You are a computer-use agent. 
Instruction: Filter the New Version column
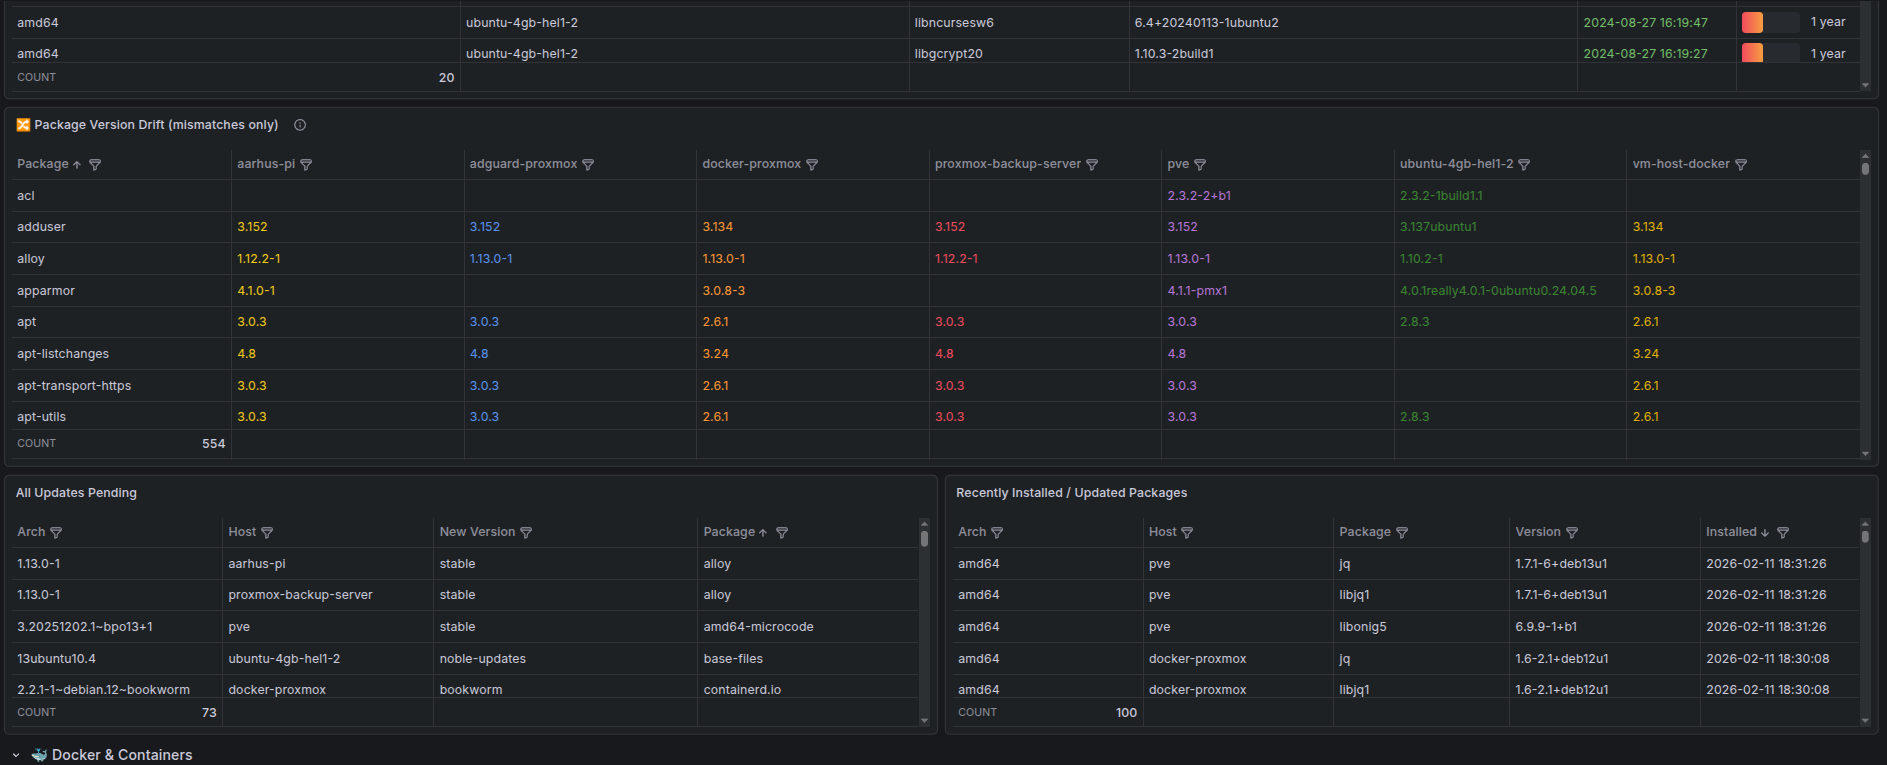point(526,533)
